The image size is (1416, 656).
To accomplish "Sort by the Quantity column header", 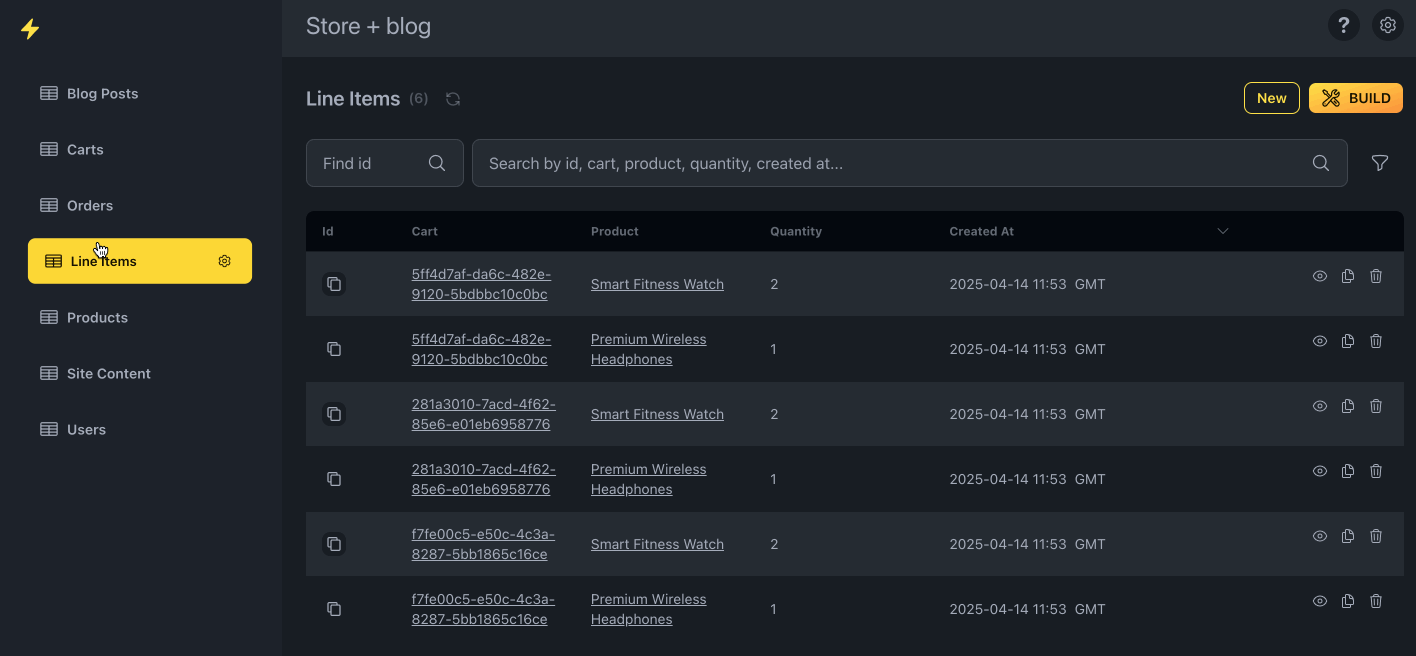I will click(x=795, y=231).
